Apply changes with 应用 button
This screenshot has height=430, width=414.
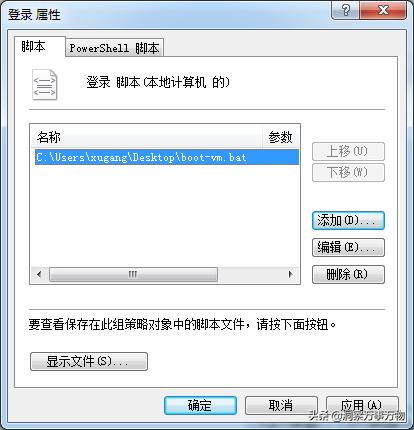tap(362, 405)
